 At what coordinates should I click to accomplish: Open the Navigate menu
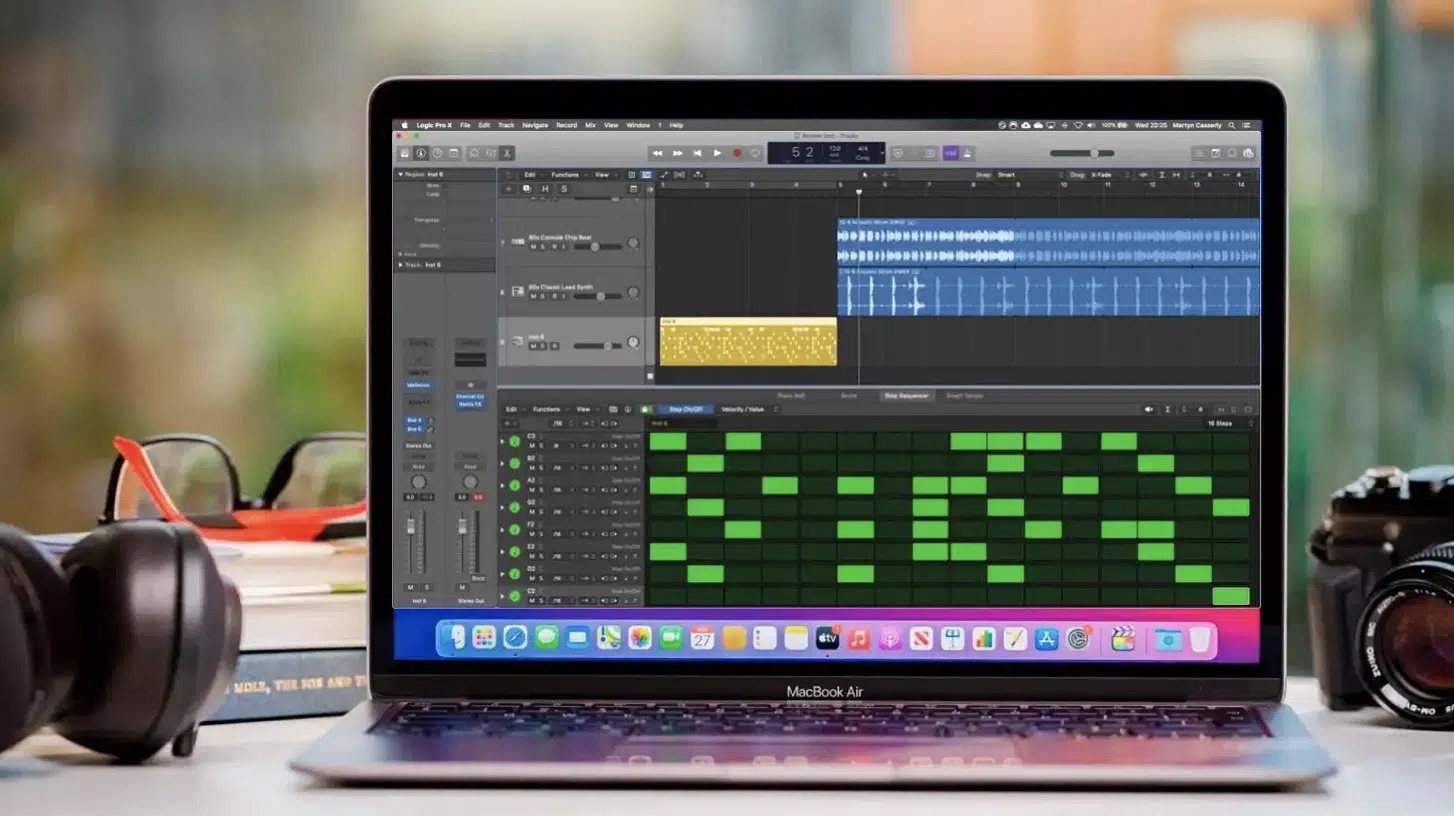coord(535,125)
